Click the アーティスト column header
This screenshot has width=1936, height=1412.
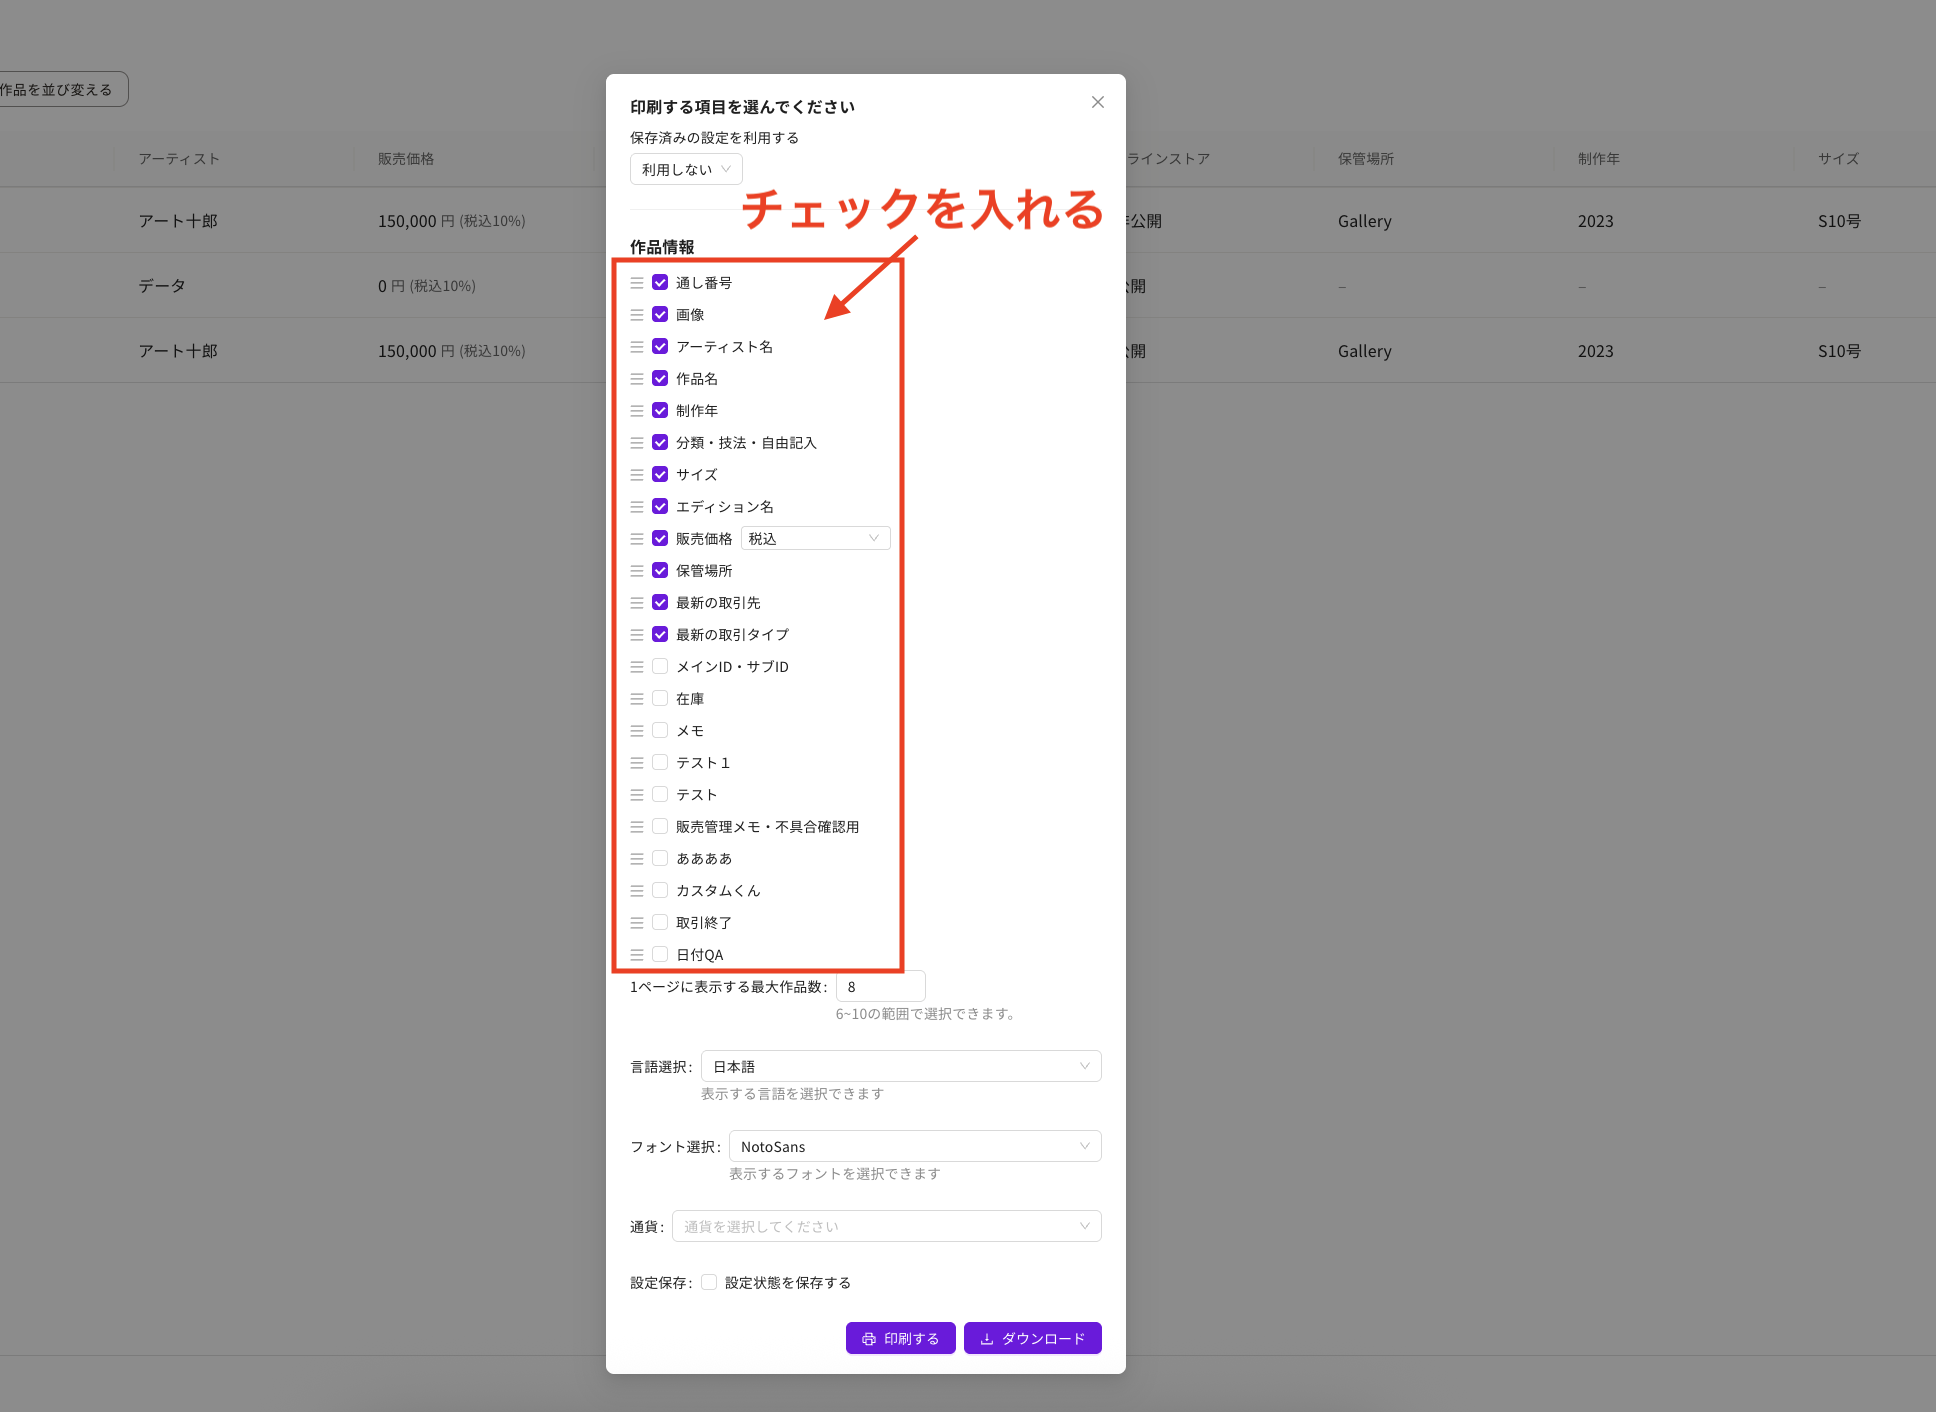pos(178,158)
